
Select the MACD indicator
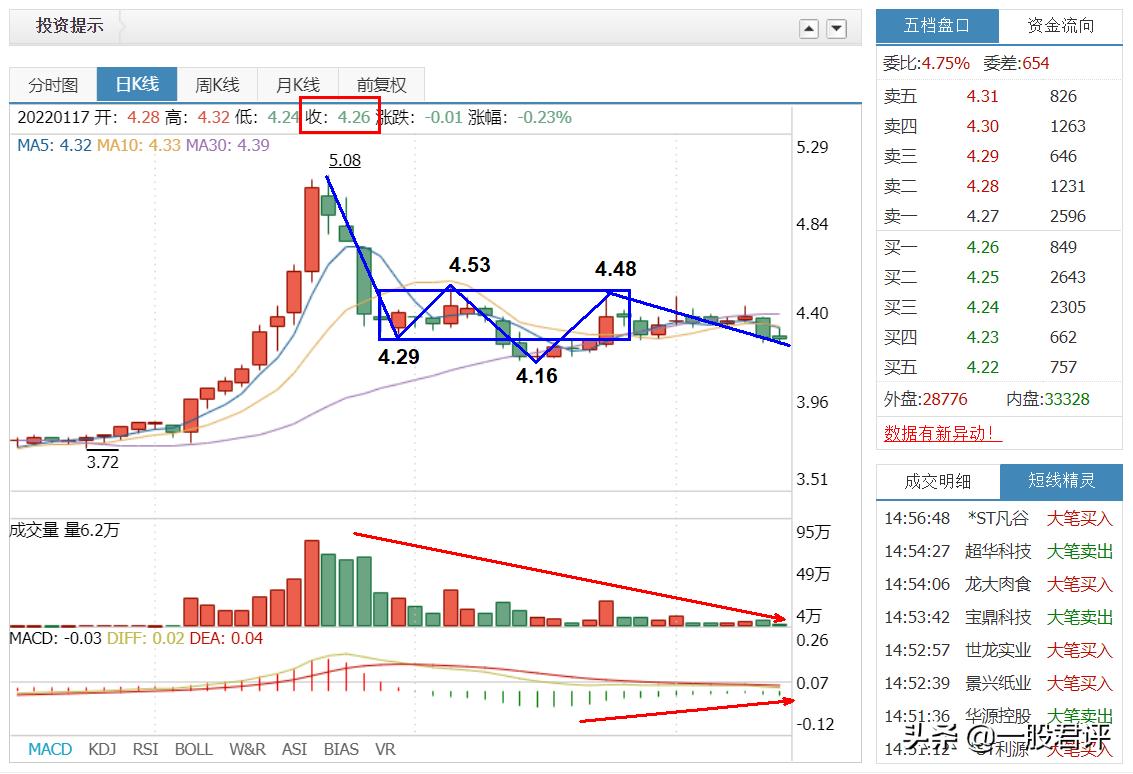[x=49, y=748]
